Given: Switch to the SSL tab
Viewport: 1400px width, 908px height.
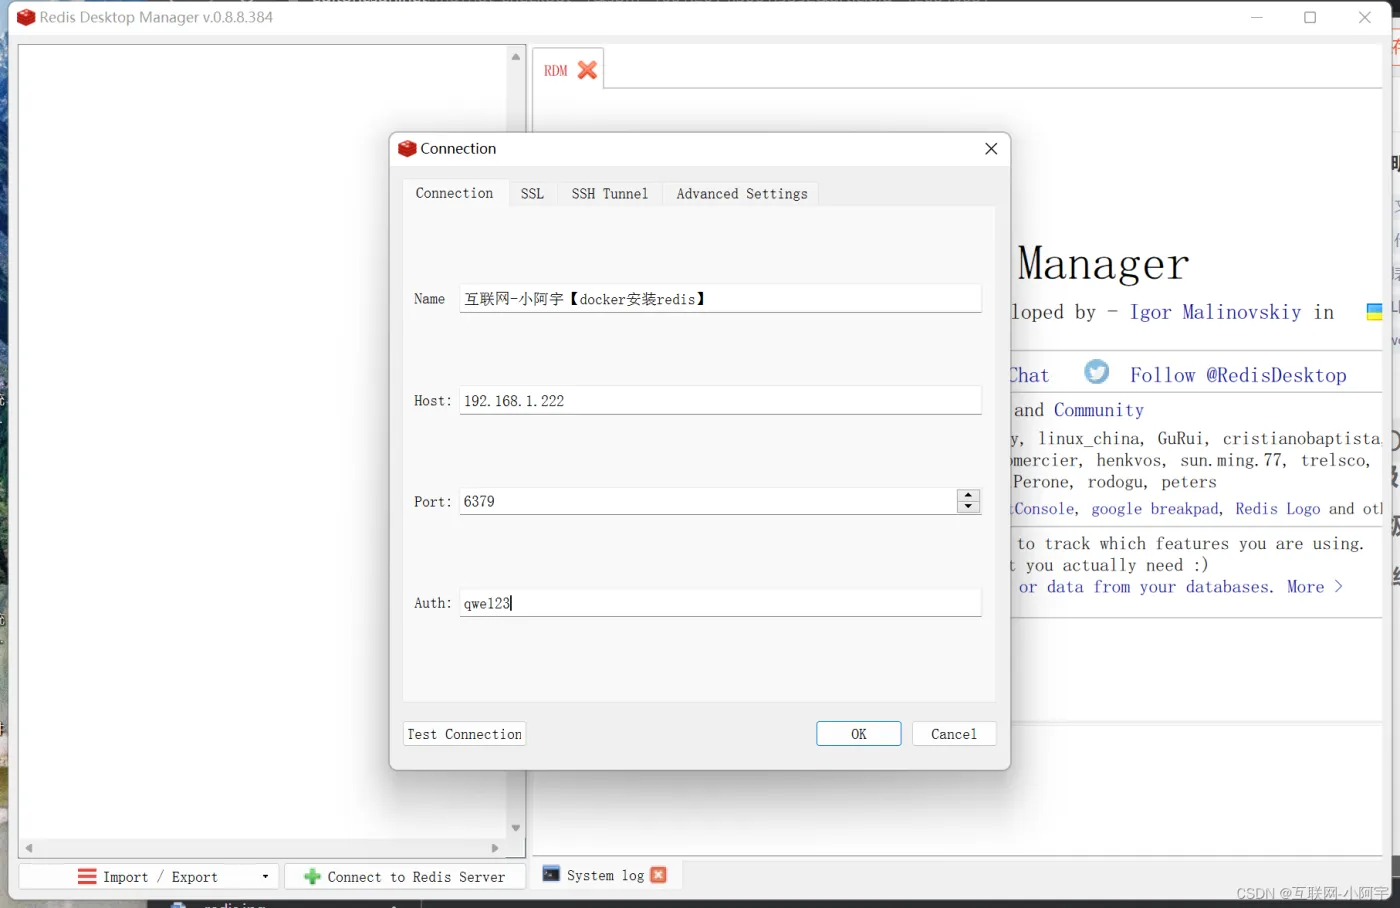Looking at the screenshot, I should pos(532,194).
